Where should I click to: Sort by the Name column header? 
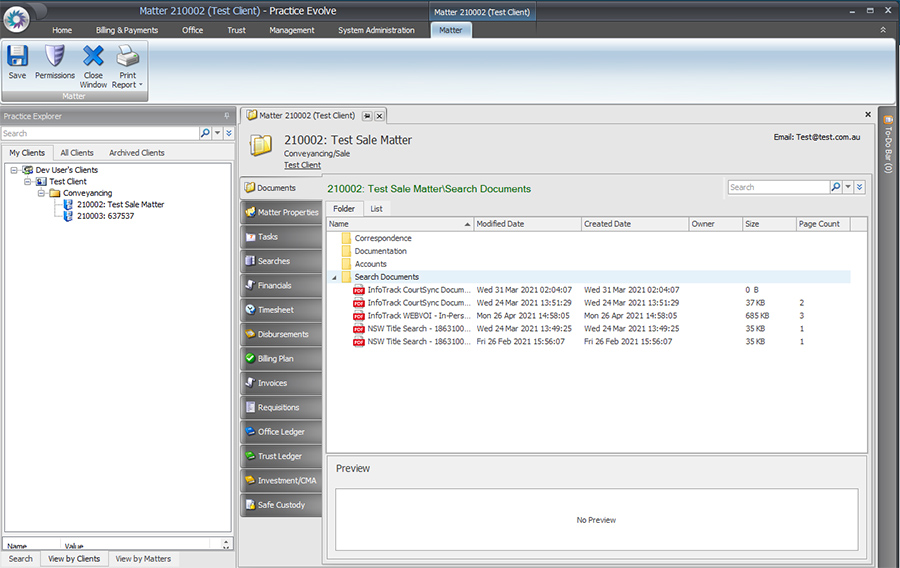[400, 224]
